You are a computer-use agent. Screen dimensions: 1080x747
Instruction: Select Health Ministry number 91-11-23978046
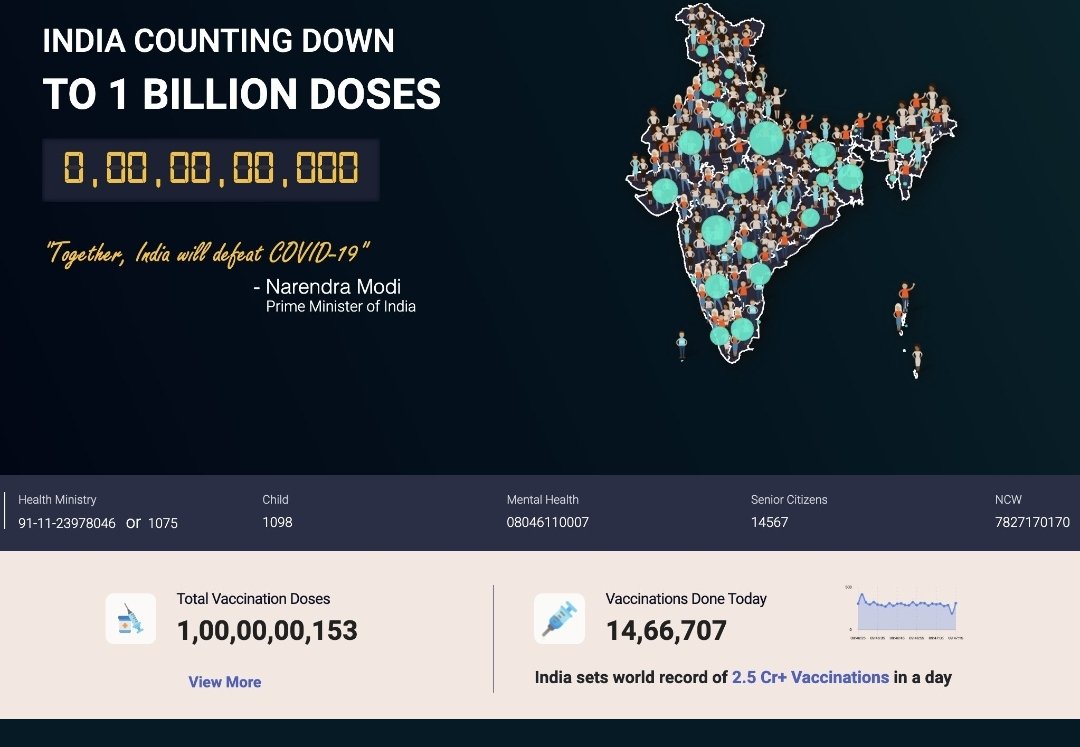click(x=67, y=523)
